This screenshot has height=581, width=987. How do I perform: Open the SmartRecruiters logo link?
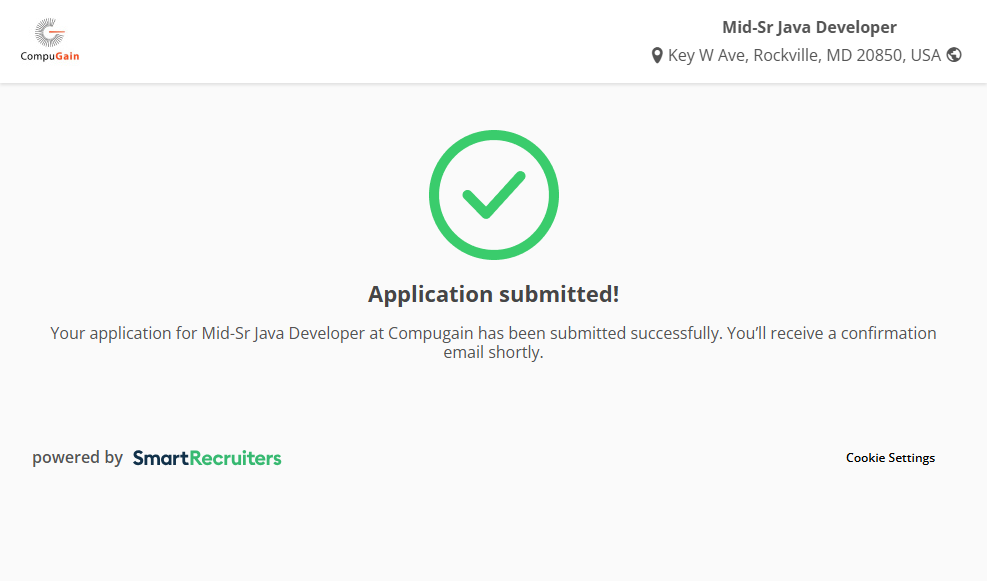pos(207,458)
